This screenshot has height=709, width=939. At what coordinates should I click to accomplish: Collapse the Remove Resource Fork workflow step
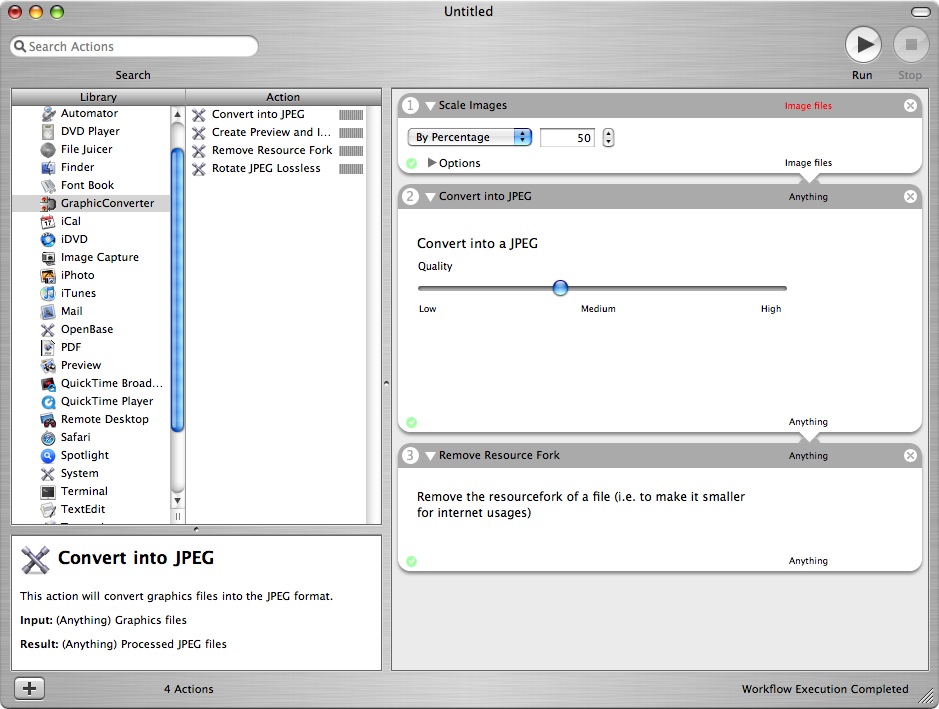429,456
